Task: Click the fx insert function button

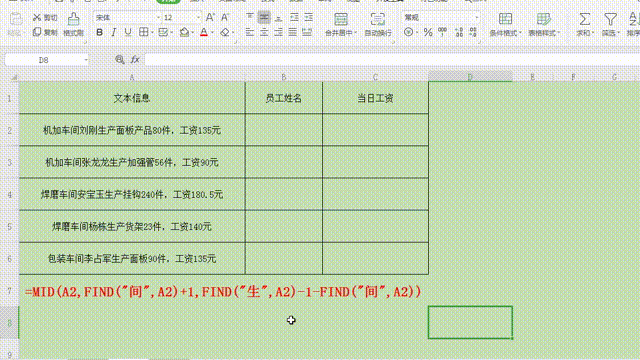Action: (x=135, y=60)
